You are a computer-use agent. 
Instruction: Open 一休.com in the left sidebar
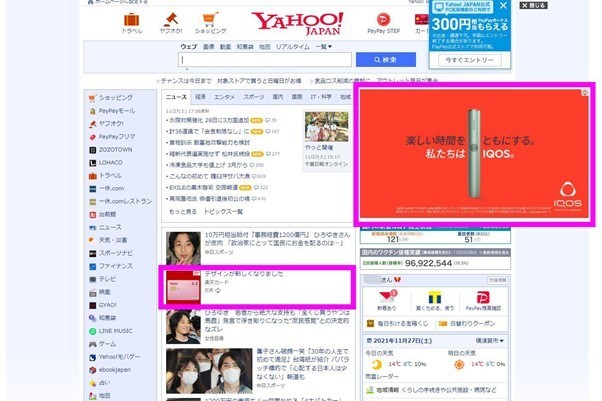[106, 189]
